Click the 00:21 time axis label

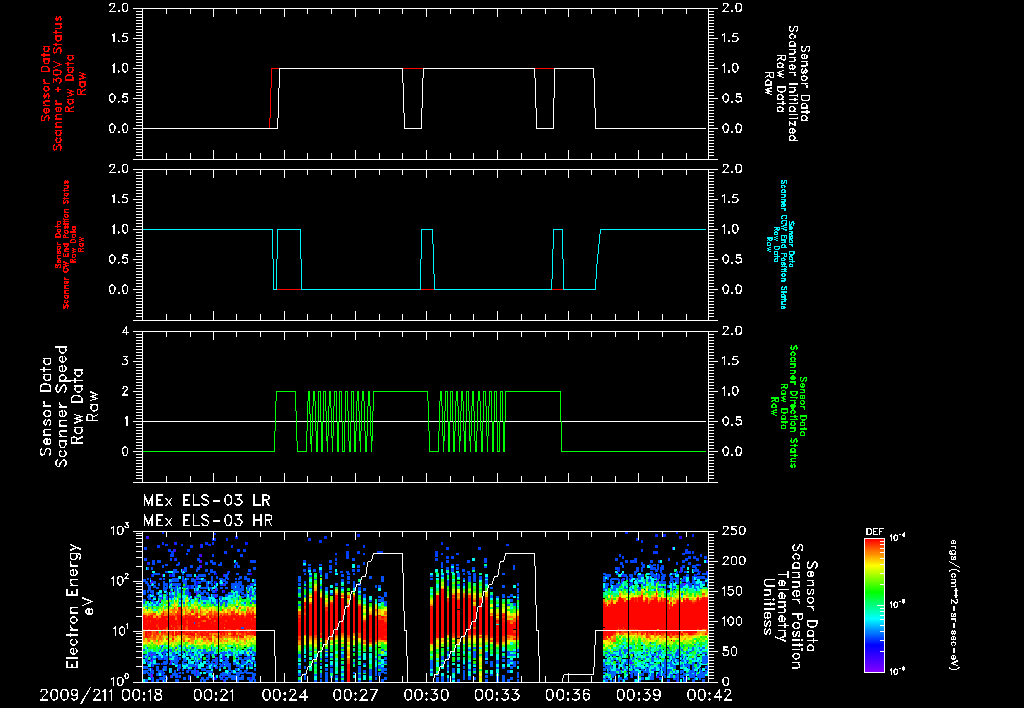pos(214,695)
